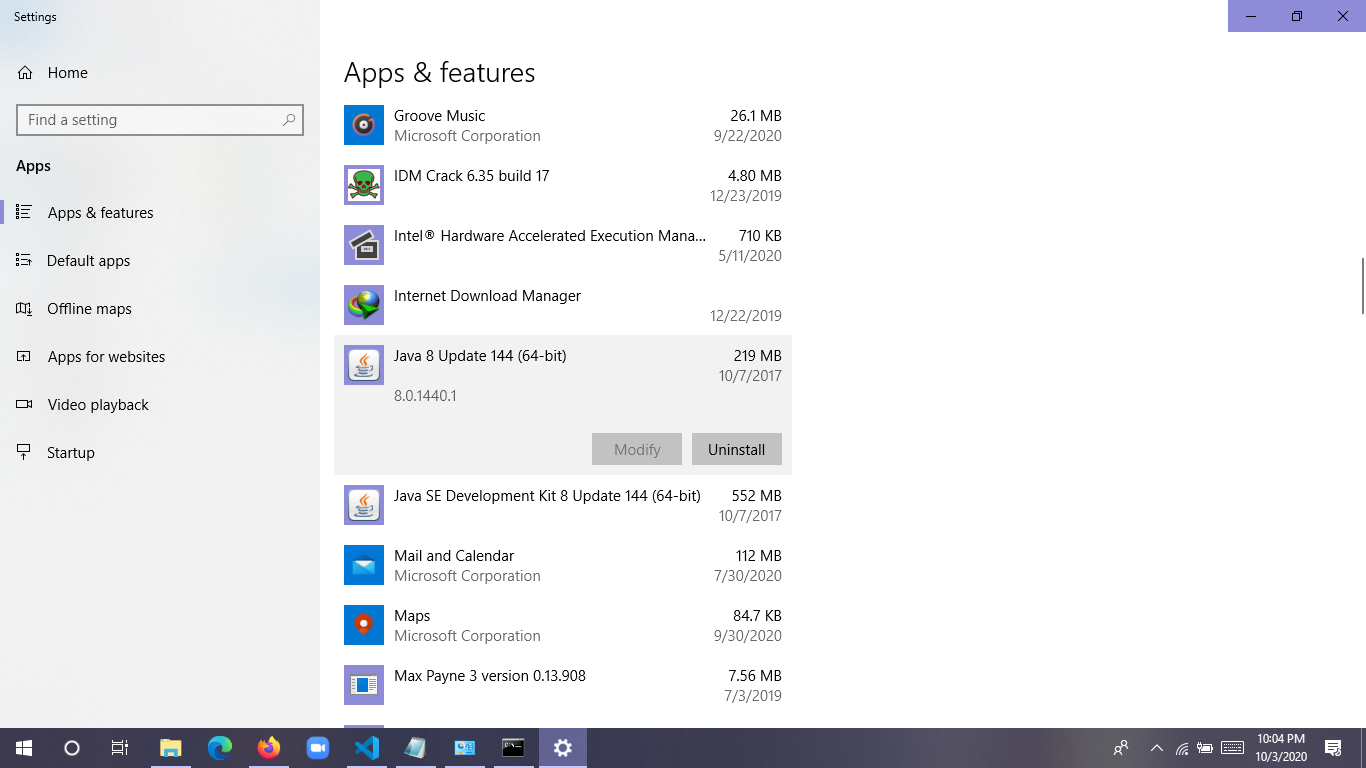This screenshot has width=1366, height=768.
Task: Open the Offline maps section
Action: click(x=160, y=309)
